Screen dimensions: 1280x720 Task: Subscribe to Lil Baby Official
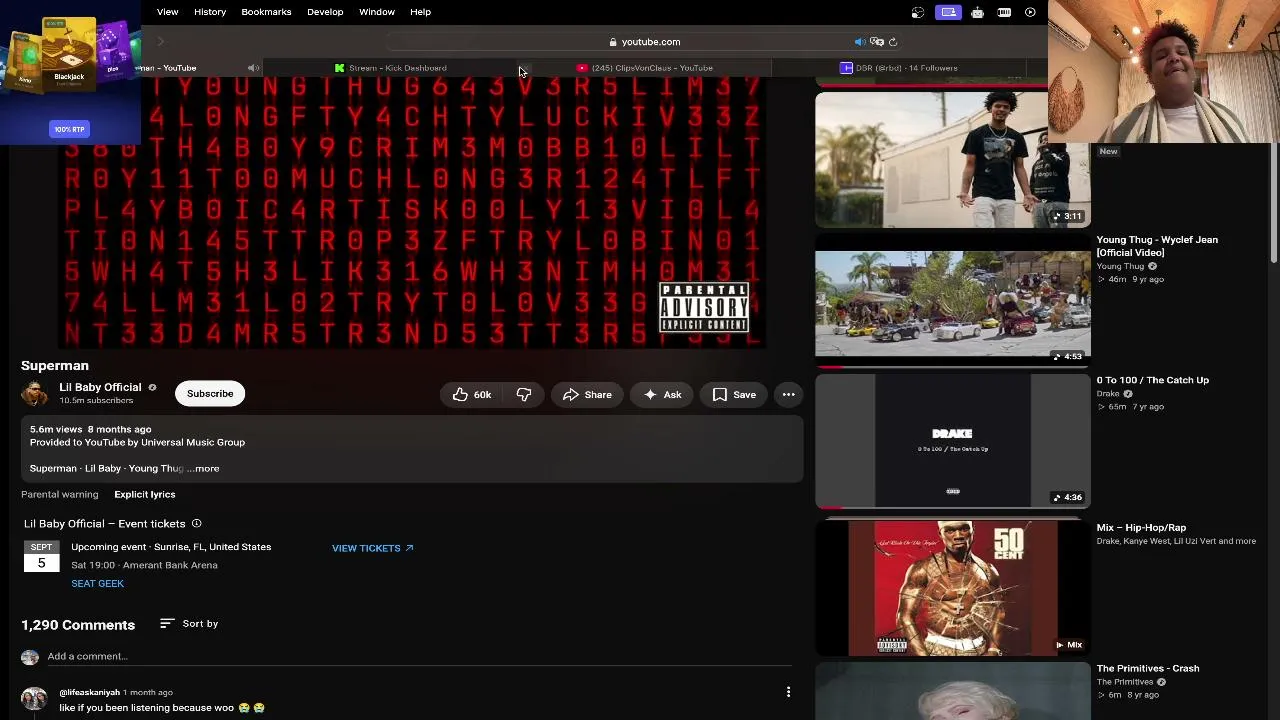(210, 394)
